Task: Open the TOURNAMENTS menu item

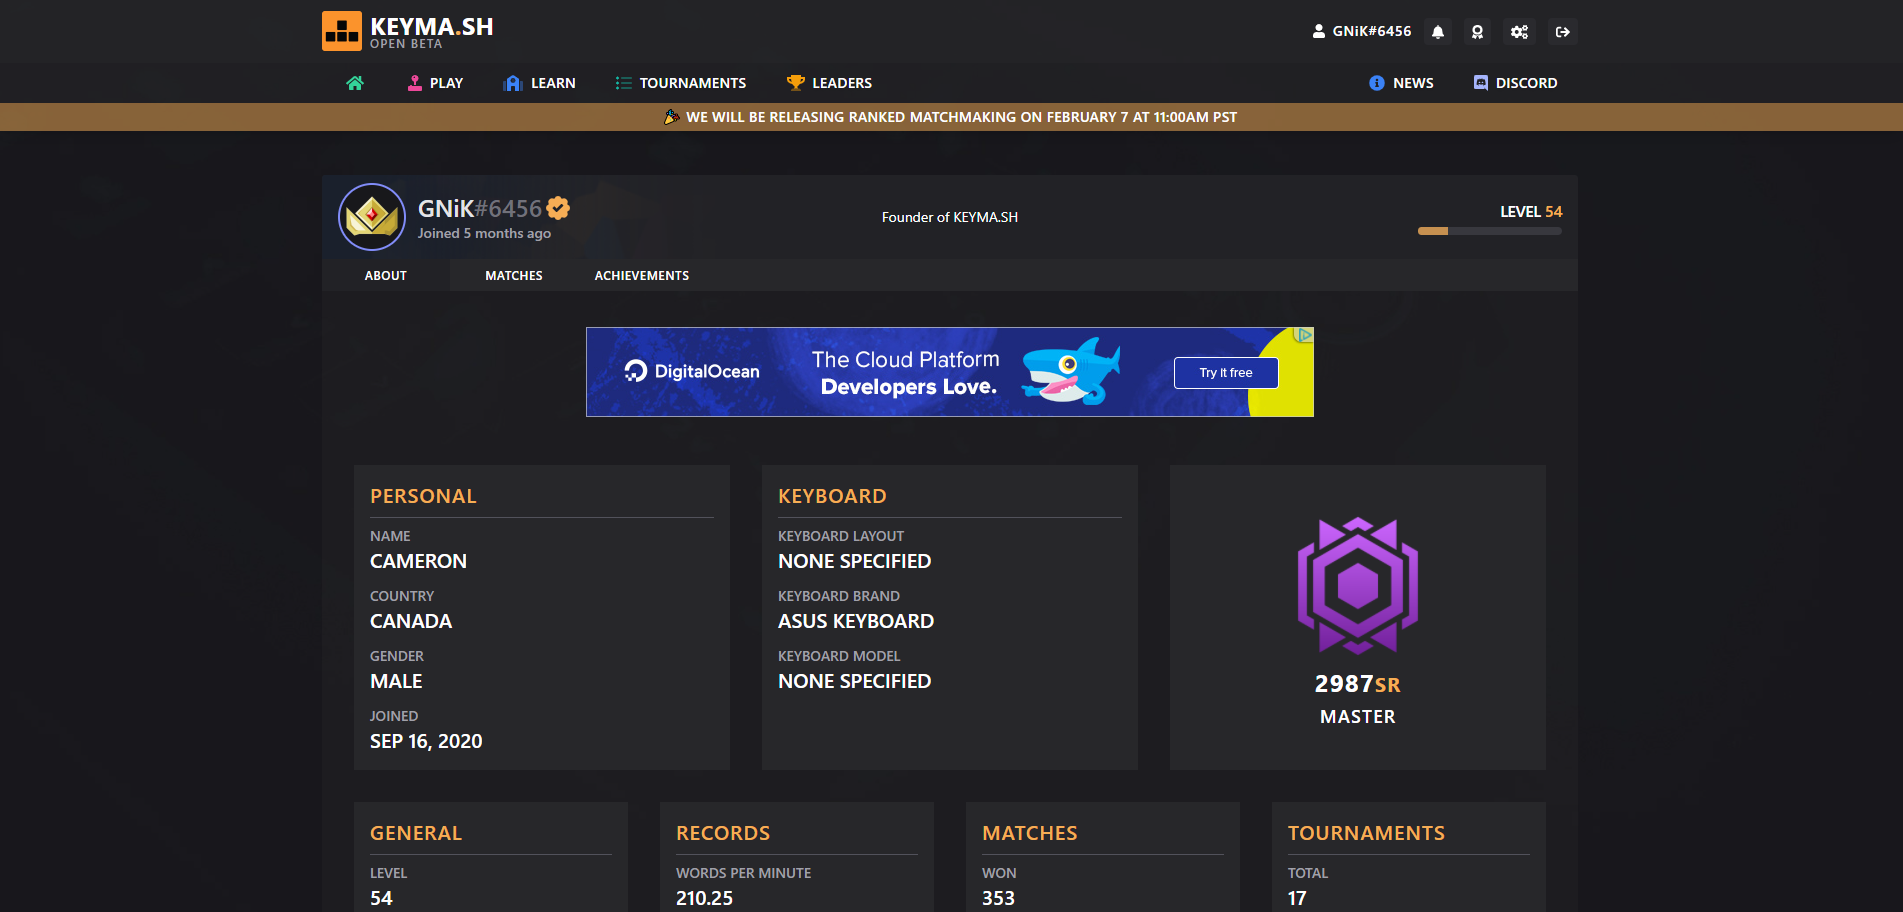Action: pyautogui.click(x=681, y=83)
